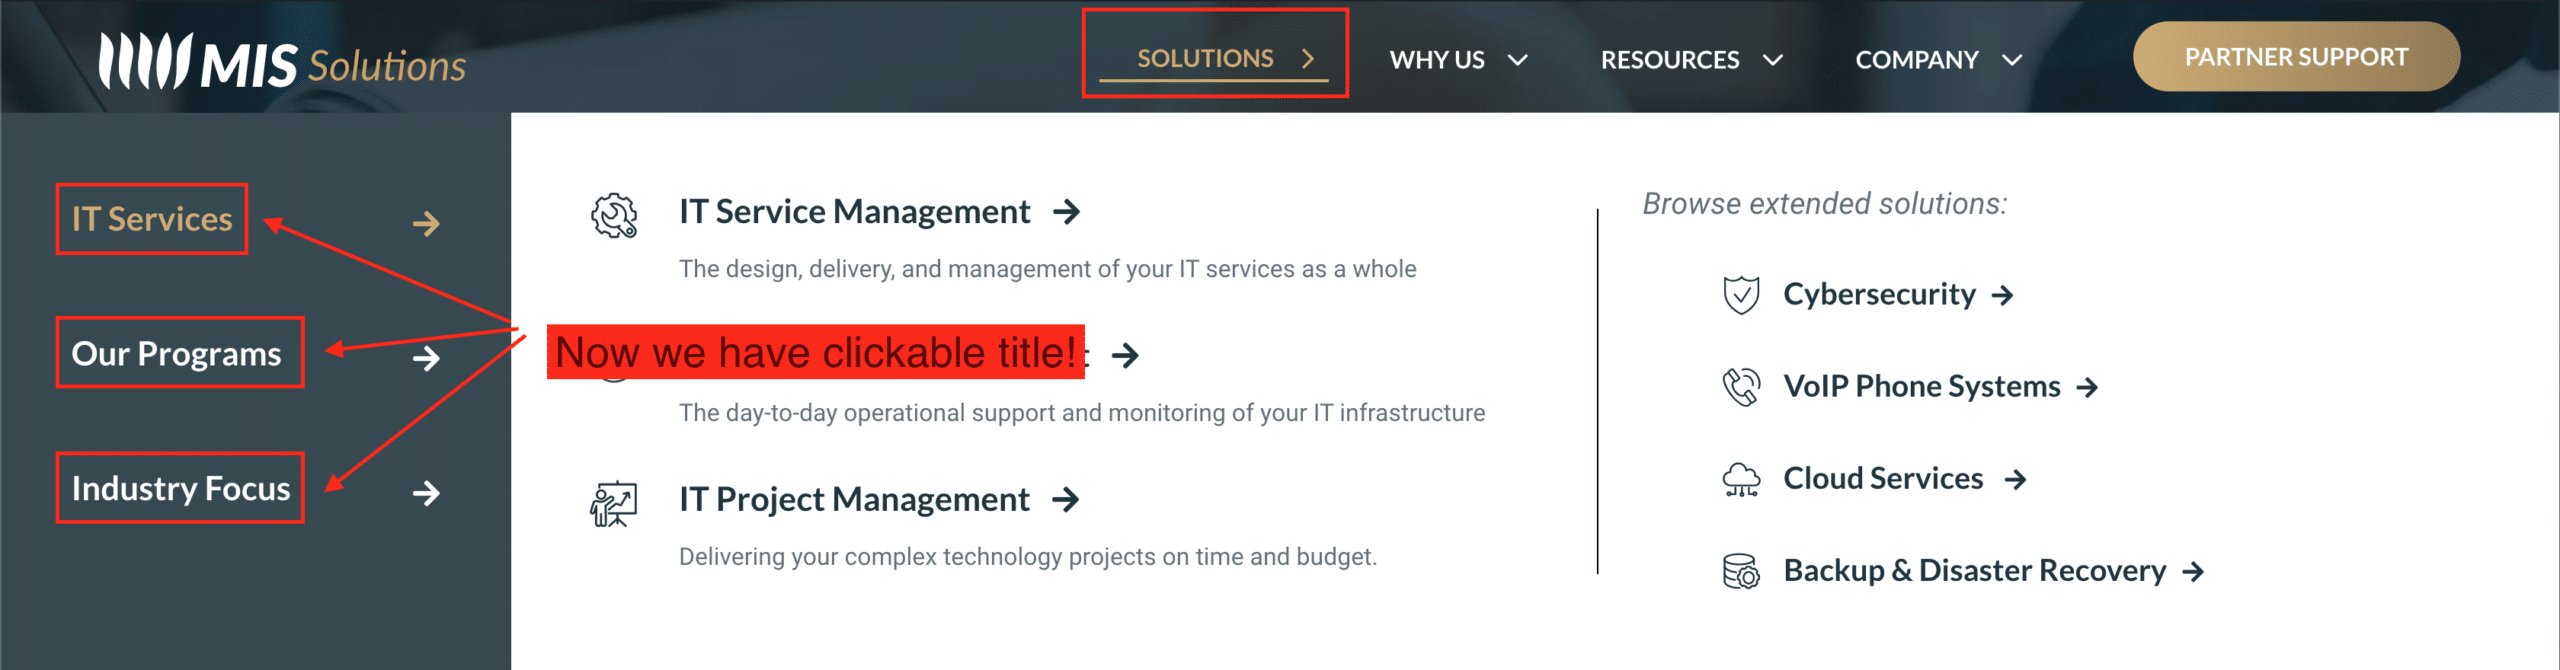Click the IT Project Management presentation icon

[x=613, y=503]
